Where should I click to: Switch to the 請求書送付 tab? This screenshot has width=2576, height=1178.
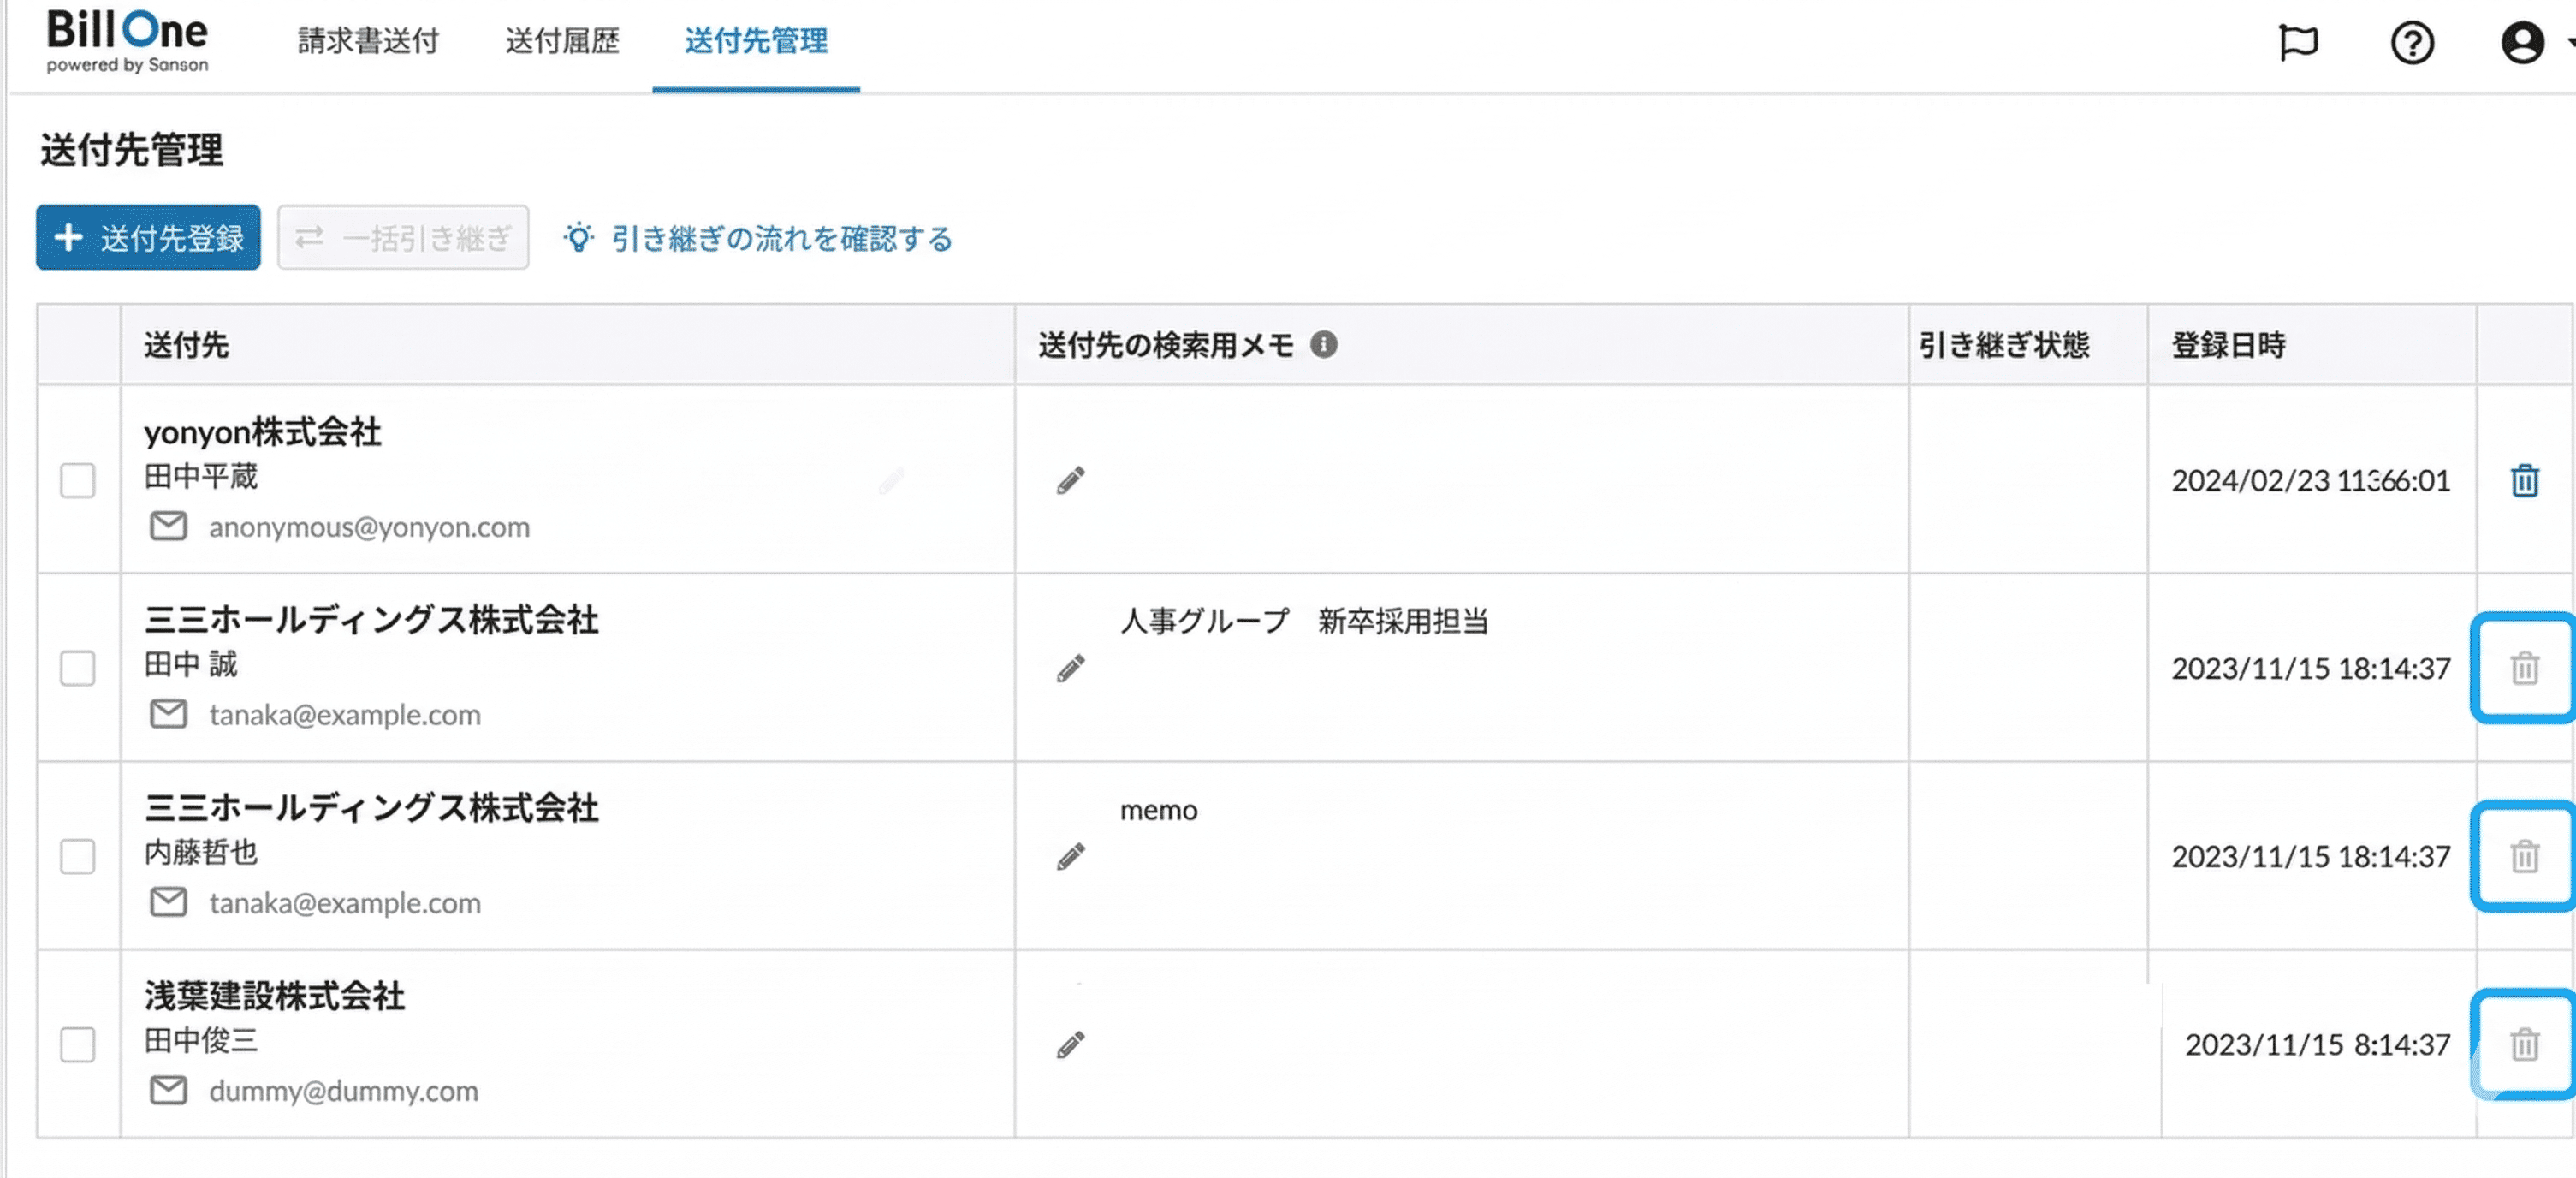(368, 41)
